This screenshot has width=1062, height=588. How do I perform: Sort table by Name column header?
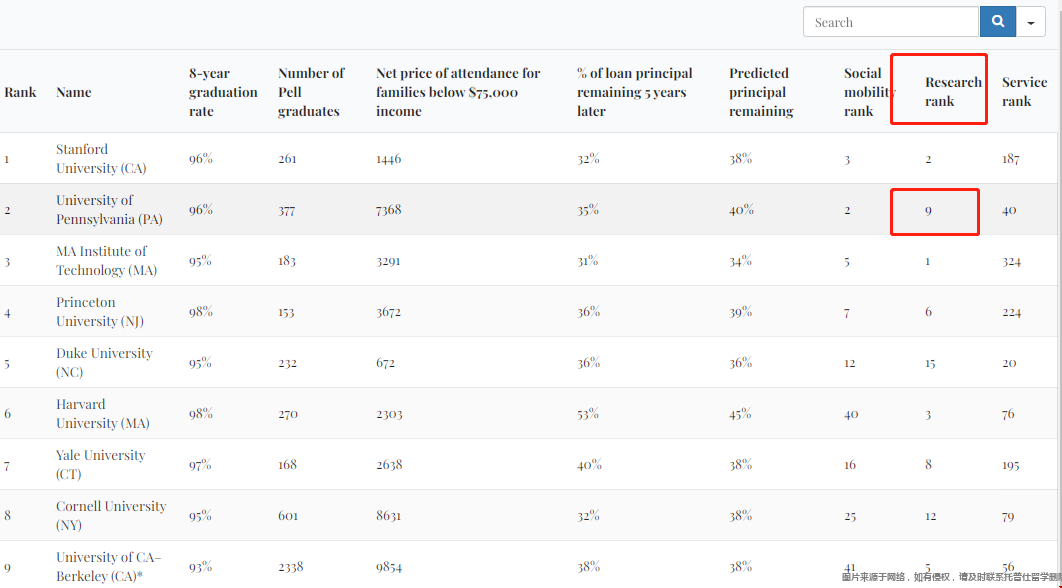(74, 92)
